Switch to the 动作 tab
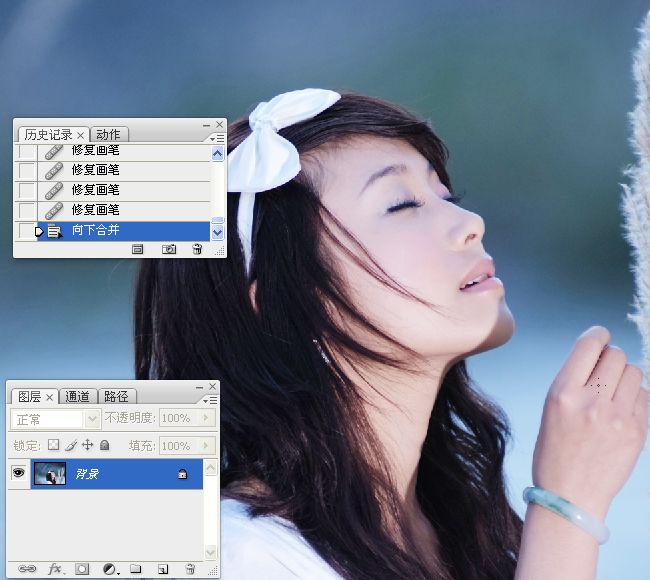The height and width of the screenshot is (580, 650). 108,134
